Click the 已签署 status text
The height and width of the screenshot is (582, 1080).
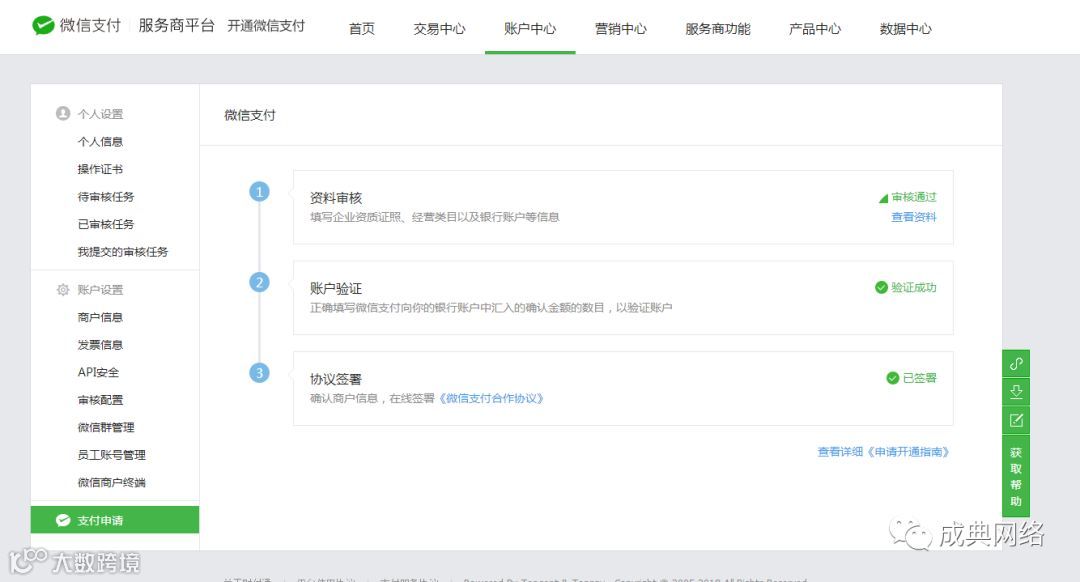[x=920, y=378]
